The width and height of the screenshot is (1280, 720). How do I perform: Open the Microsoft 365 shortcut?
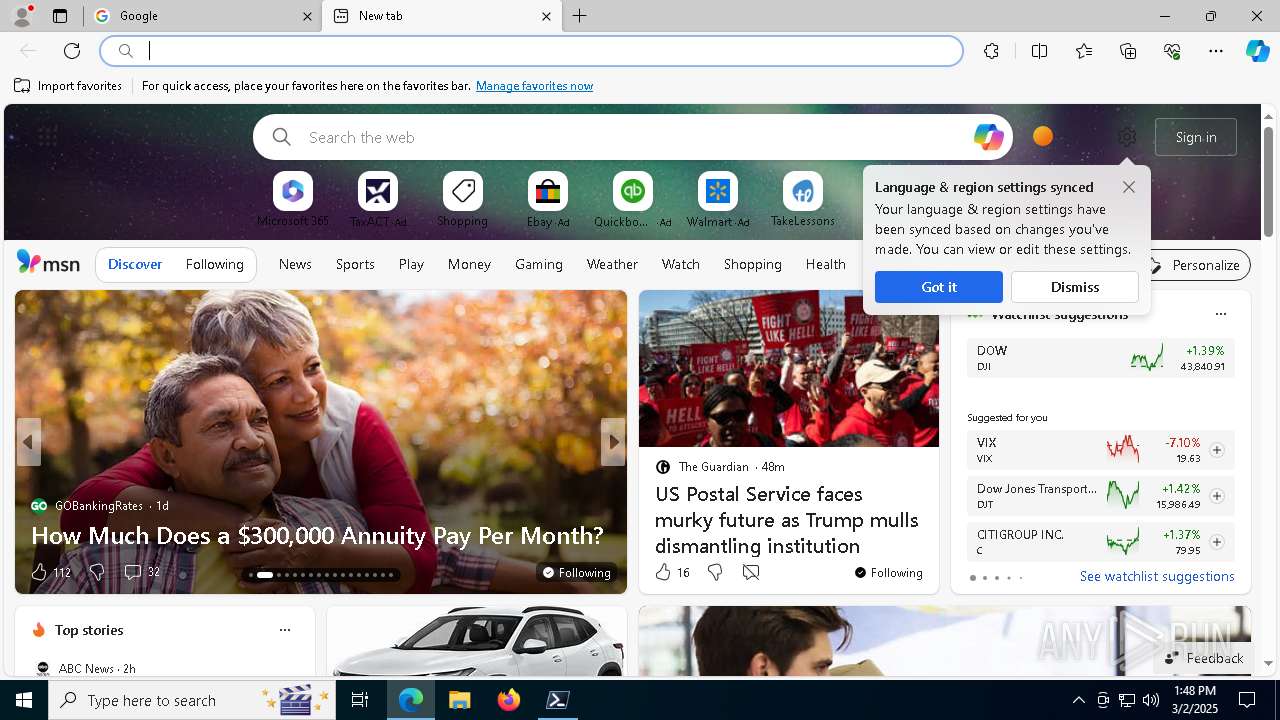(x=293, y=199)
